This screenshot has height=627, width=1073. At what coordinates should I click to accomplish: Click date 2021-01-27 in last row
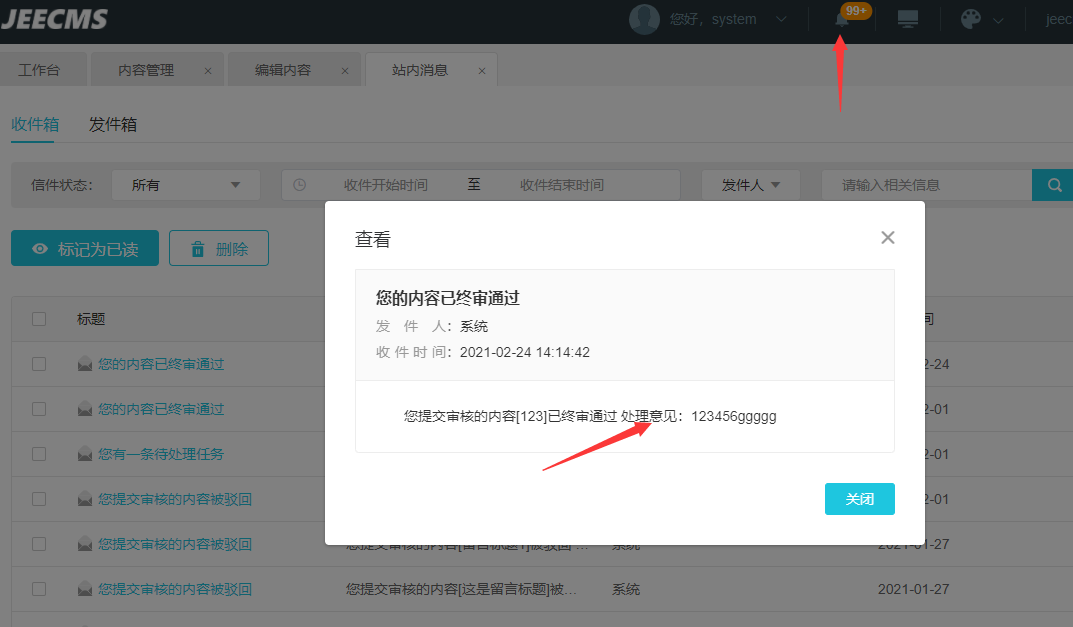pyautogui.click(x=914, y=589)
